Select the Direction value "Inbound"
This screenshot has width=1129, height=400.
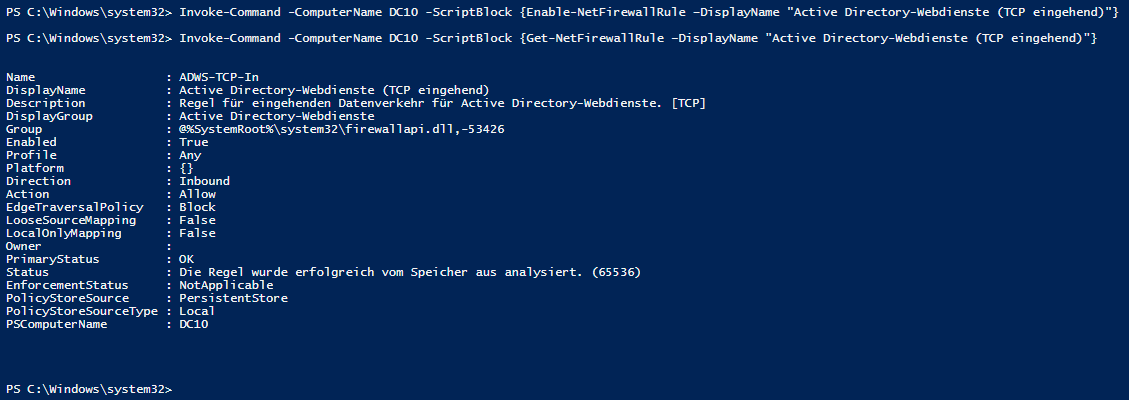[204, 181]
